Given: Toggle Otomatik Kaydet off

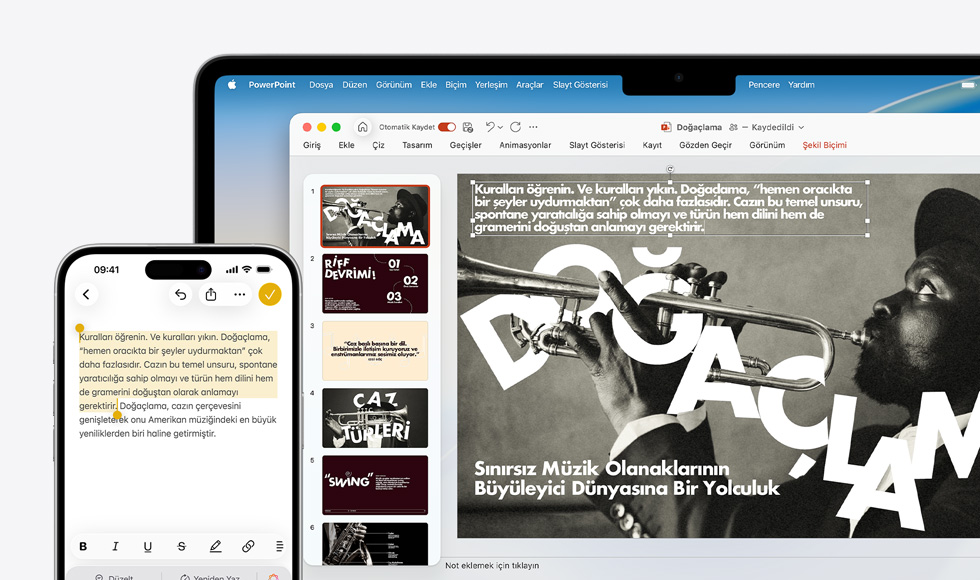Looking at the screenshot, I should (x=448, y=127).
